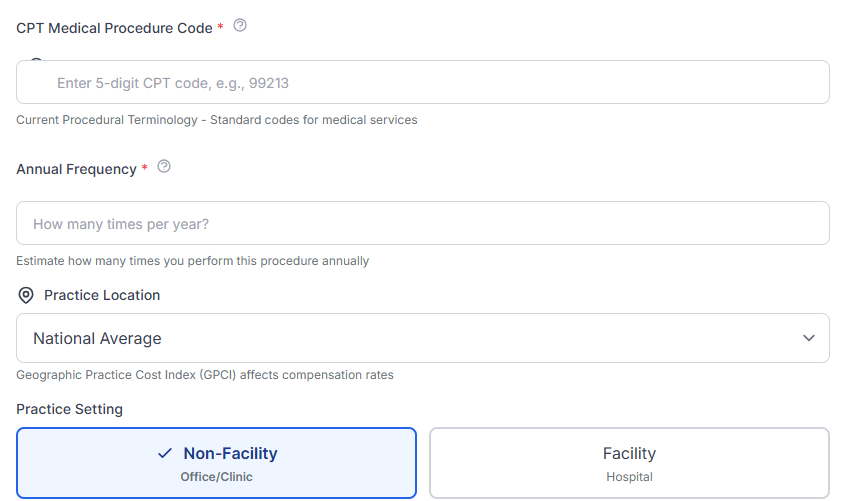Click the checkmark icon in the Non-Facility option
The height and width of the screenshot is (501, 849).
165,454
